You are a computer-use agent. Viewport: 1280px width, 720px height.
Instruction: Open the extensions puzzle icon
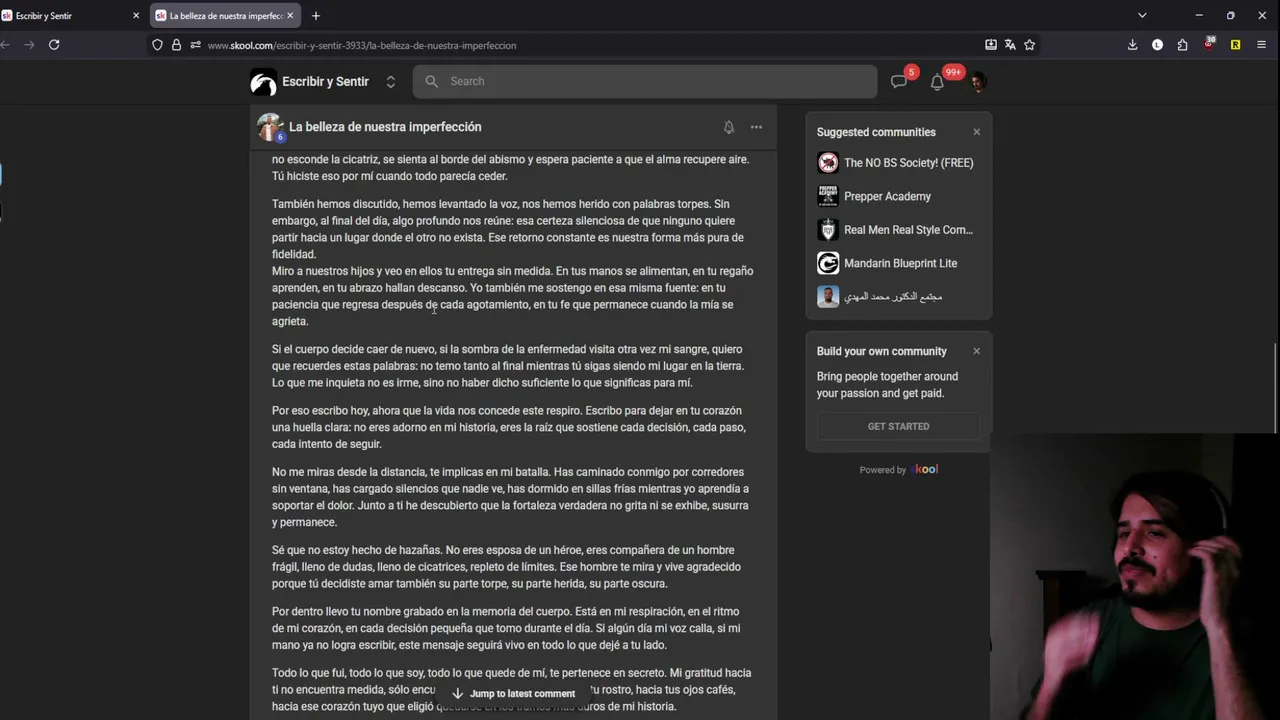click(x=1182, y=45)
